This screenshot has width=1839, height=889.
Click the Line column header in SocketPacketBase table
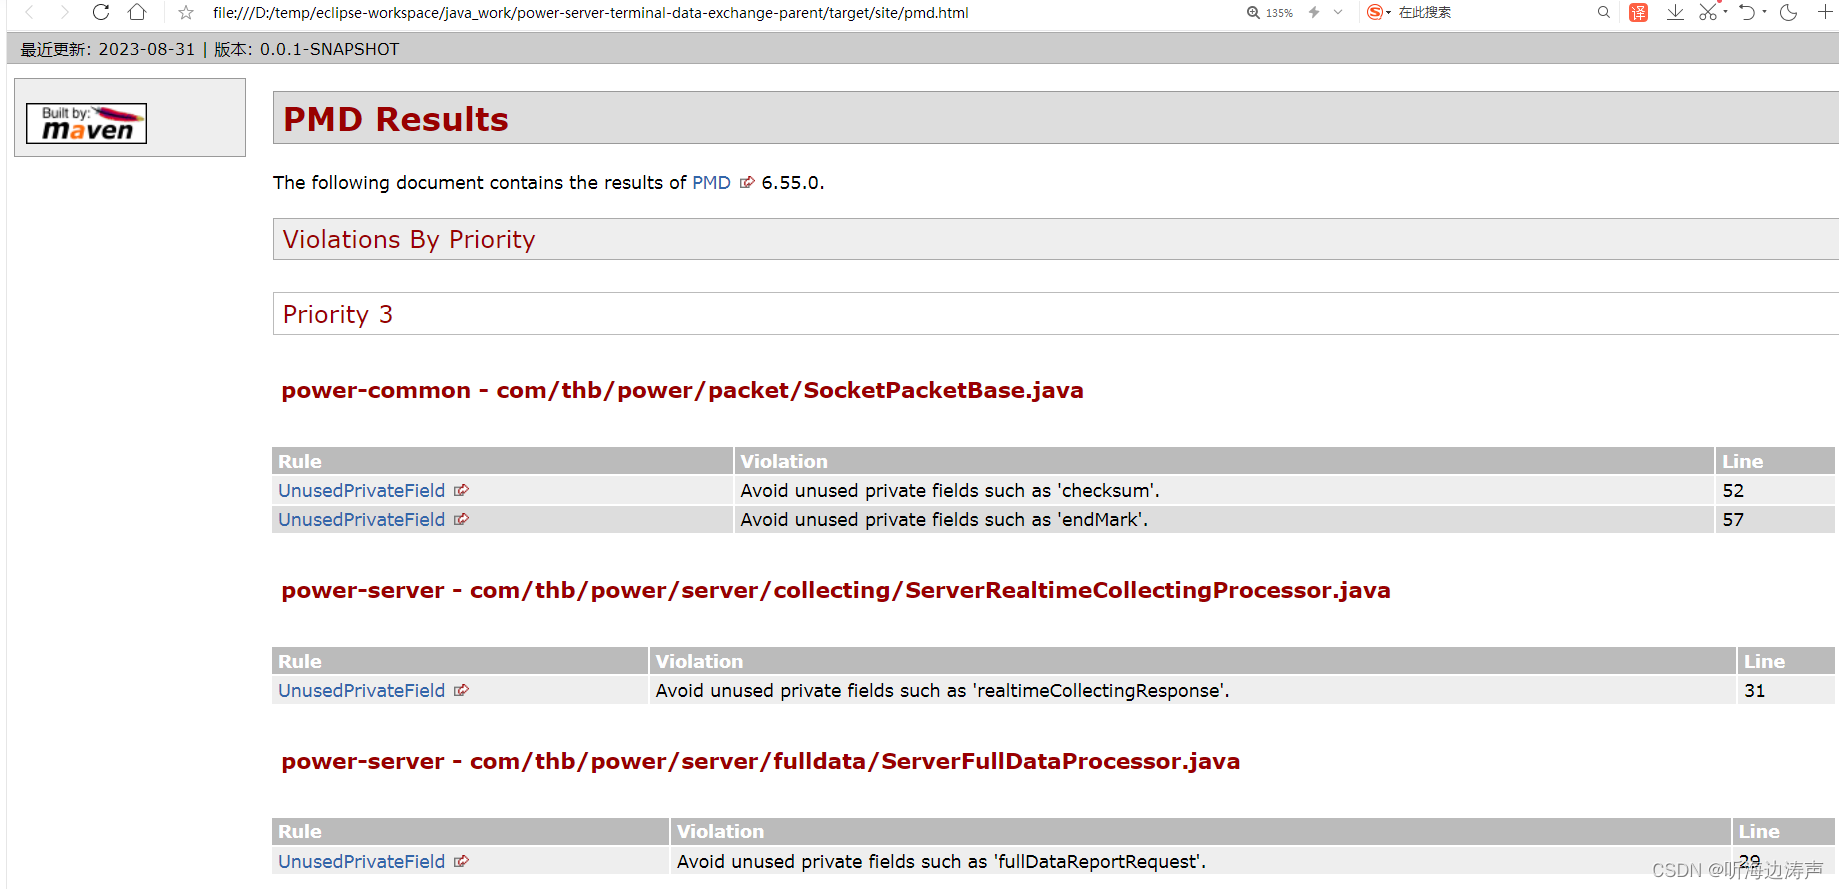(1775, 461)
